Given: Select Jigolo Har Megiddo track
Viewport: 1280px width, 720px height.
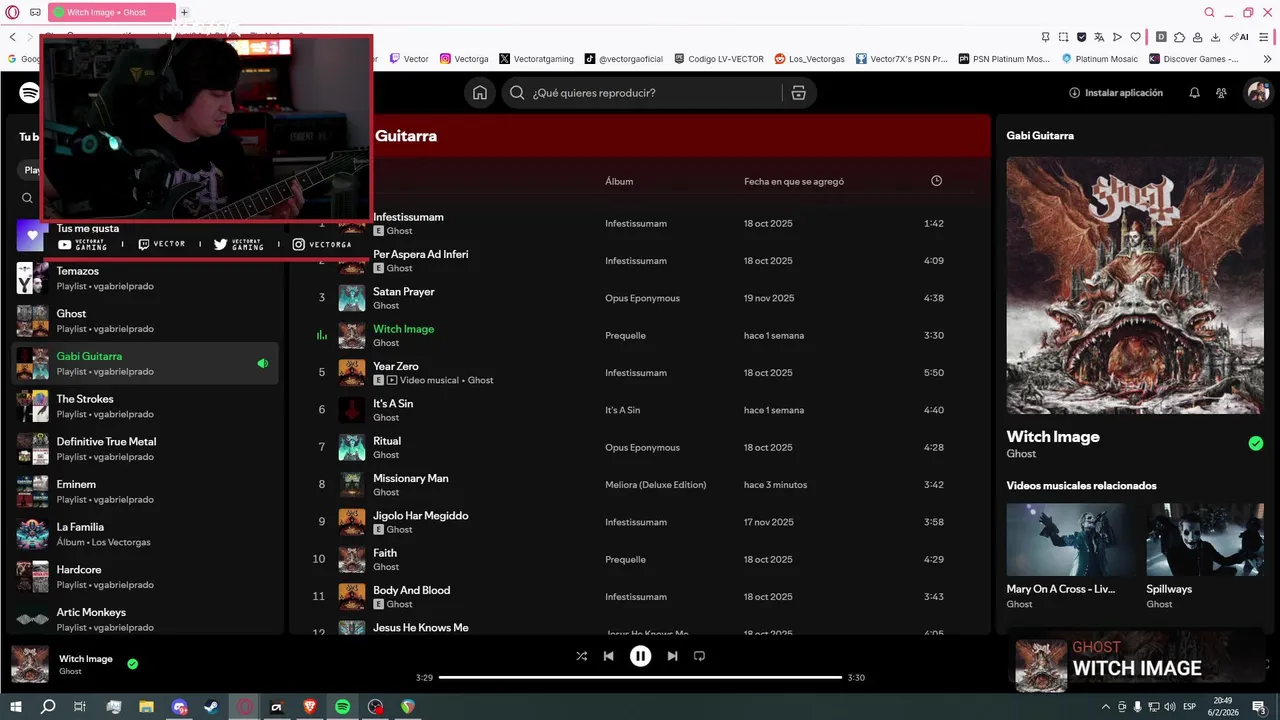Looking at the screenshot, I should (421, 515).
